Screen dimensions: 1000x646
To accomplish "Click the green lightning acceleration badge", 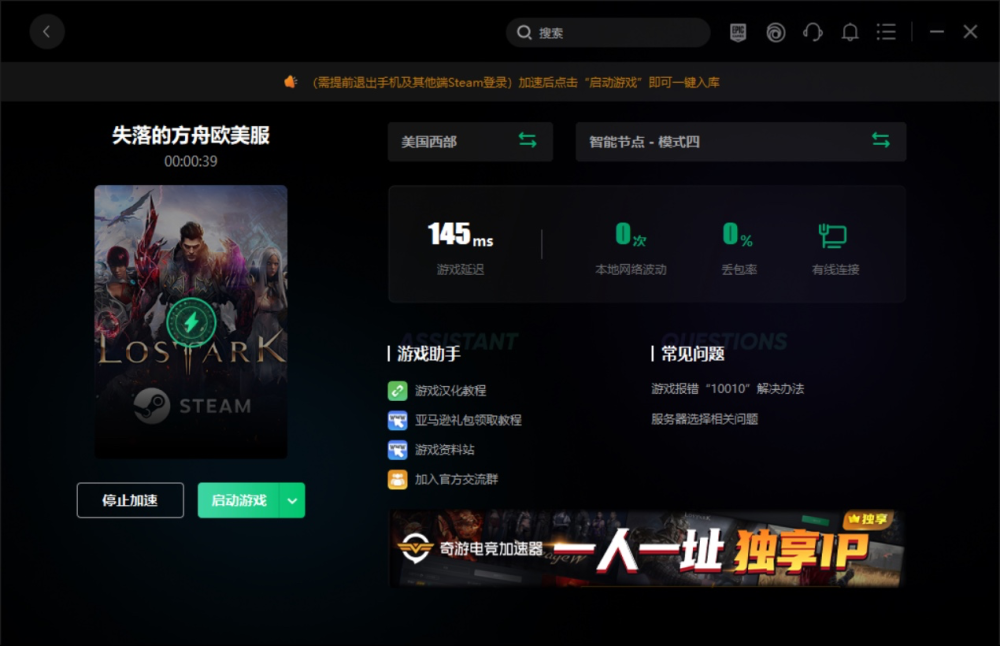I will point(191,322).
